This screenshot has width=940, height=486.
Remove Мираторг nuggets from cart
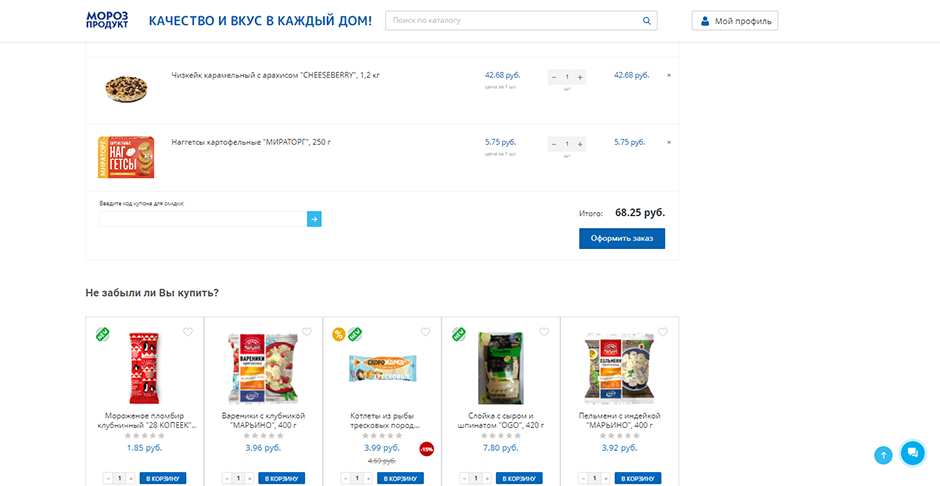(669, 143)
